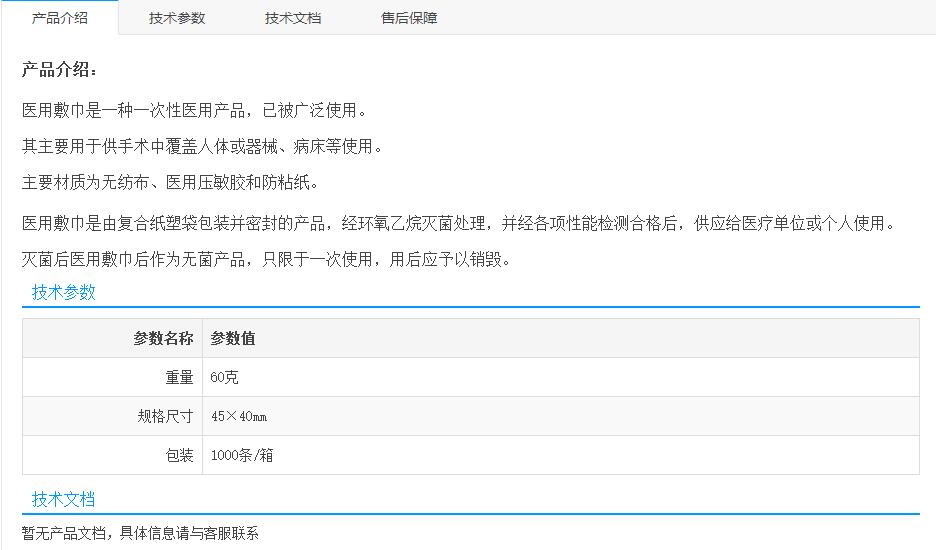
Task: Click the line mentioning 覆盖人体或器械
Action: (203, 147)
